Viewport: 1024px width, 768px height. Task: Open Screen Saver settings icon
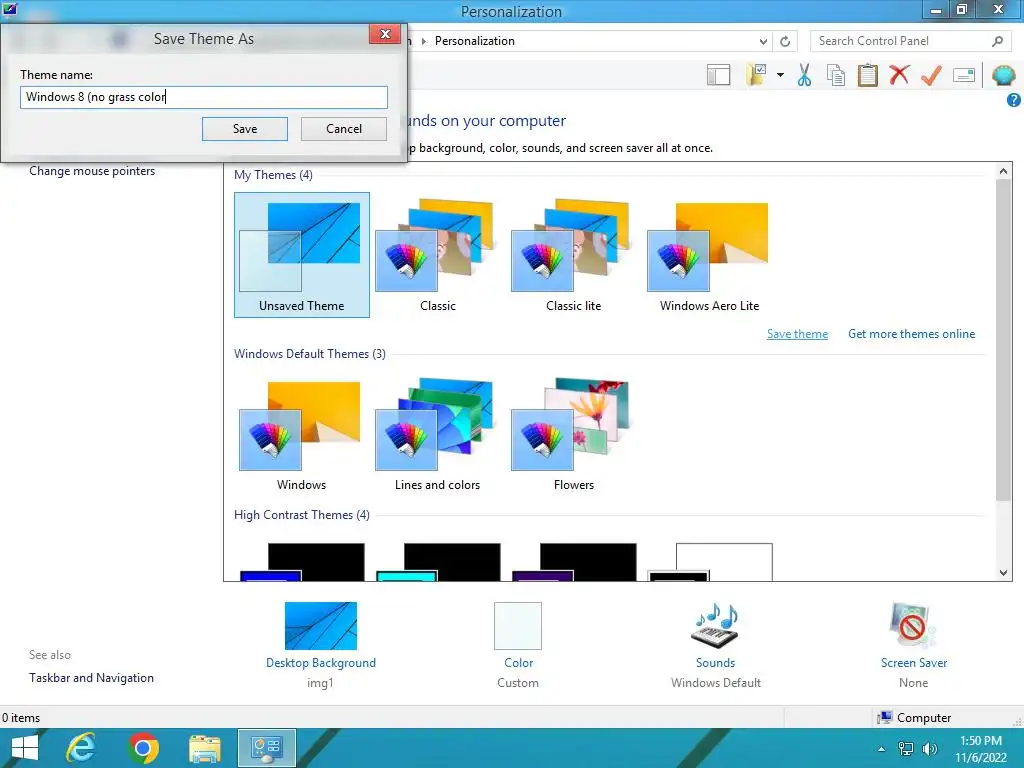913,626
